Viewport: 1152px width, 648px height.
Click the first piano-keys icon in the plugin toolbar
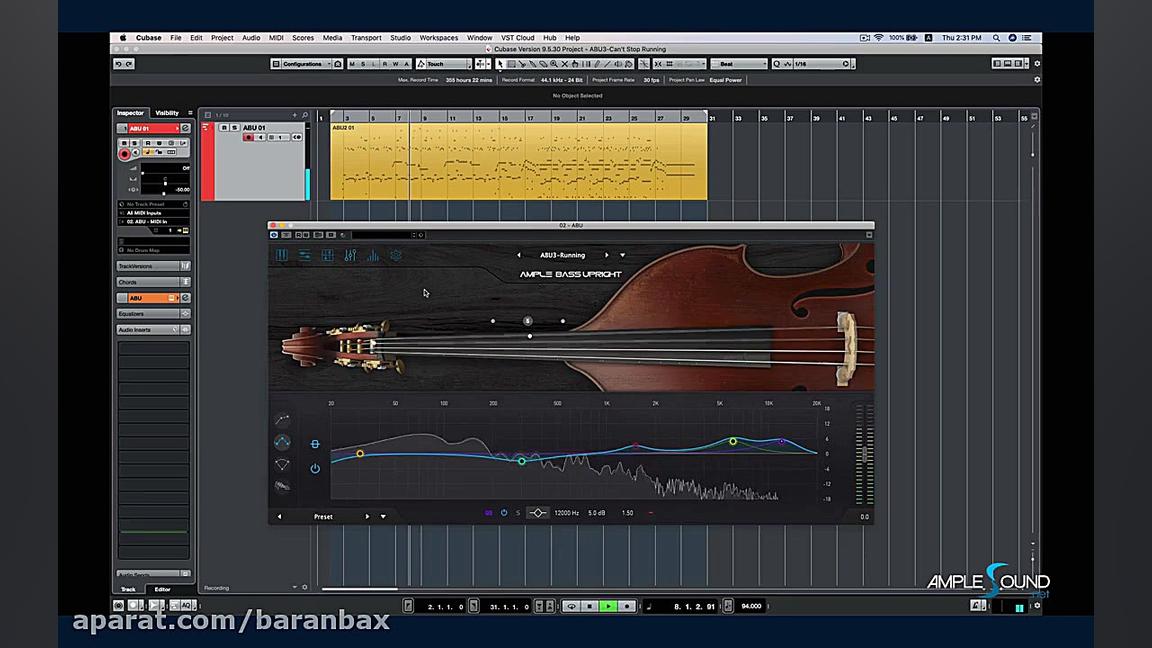(282, 256)
